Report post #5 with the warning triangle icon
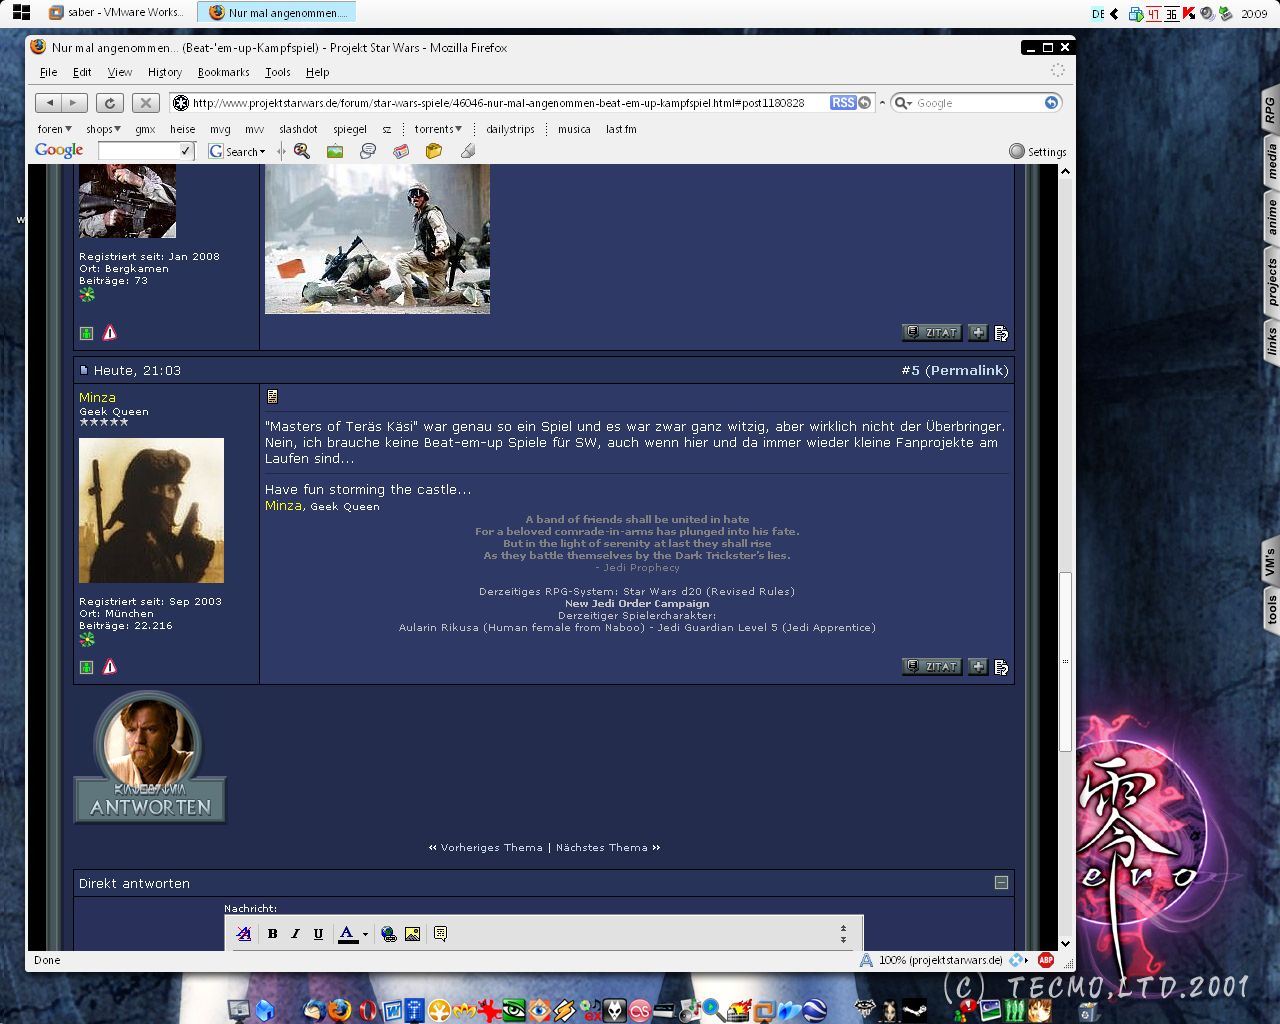 [x=110, y=667]
